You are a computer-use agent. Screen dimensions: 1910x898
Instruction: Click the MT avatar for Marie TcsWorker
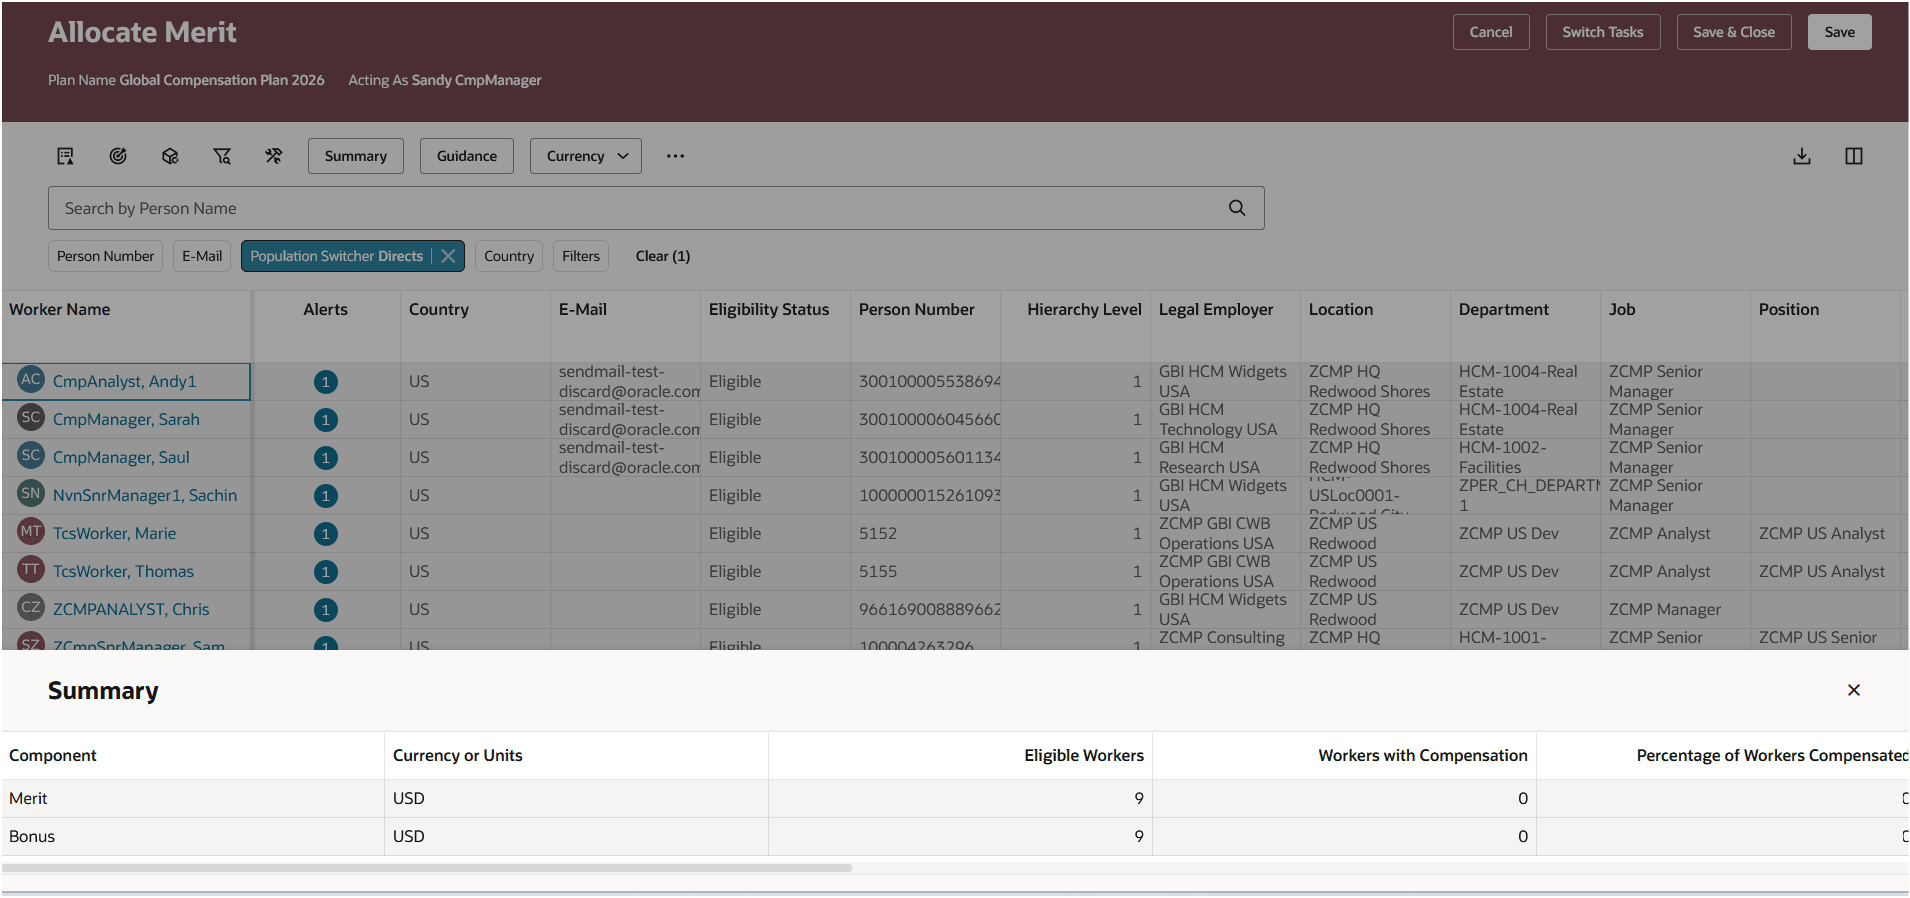pyautogui.click(x=31, y=532)
